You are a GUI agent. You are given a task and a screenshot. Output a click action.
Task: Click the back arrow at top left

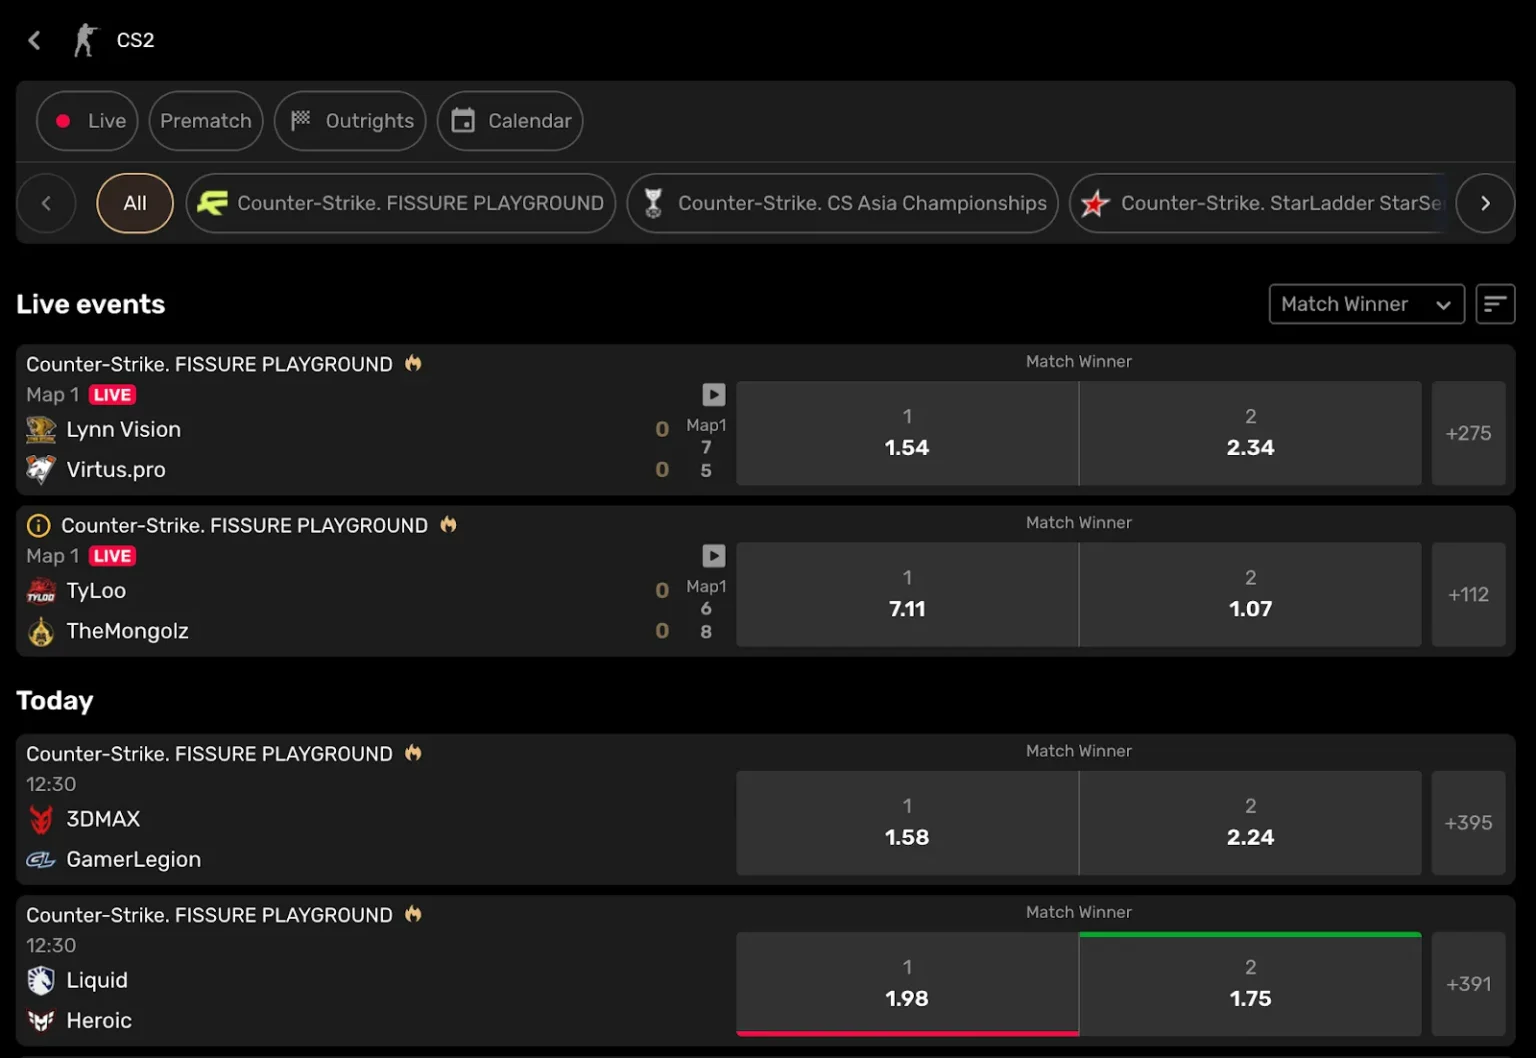(x=34, y=40)
